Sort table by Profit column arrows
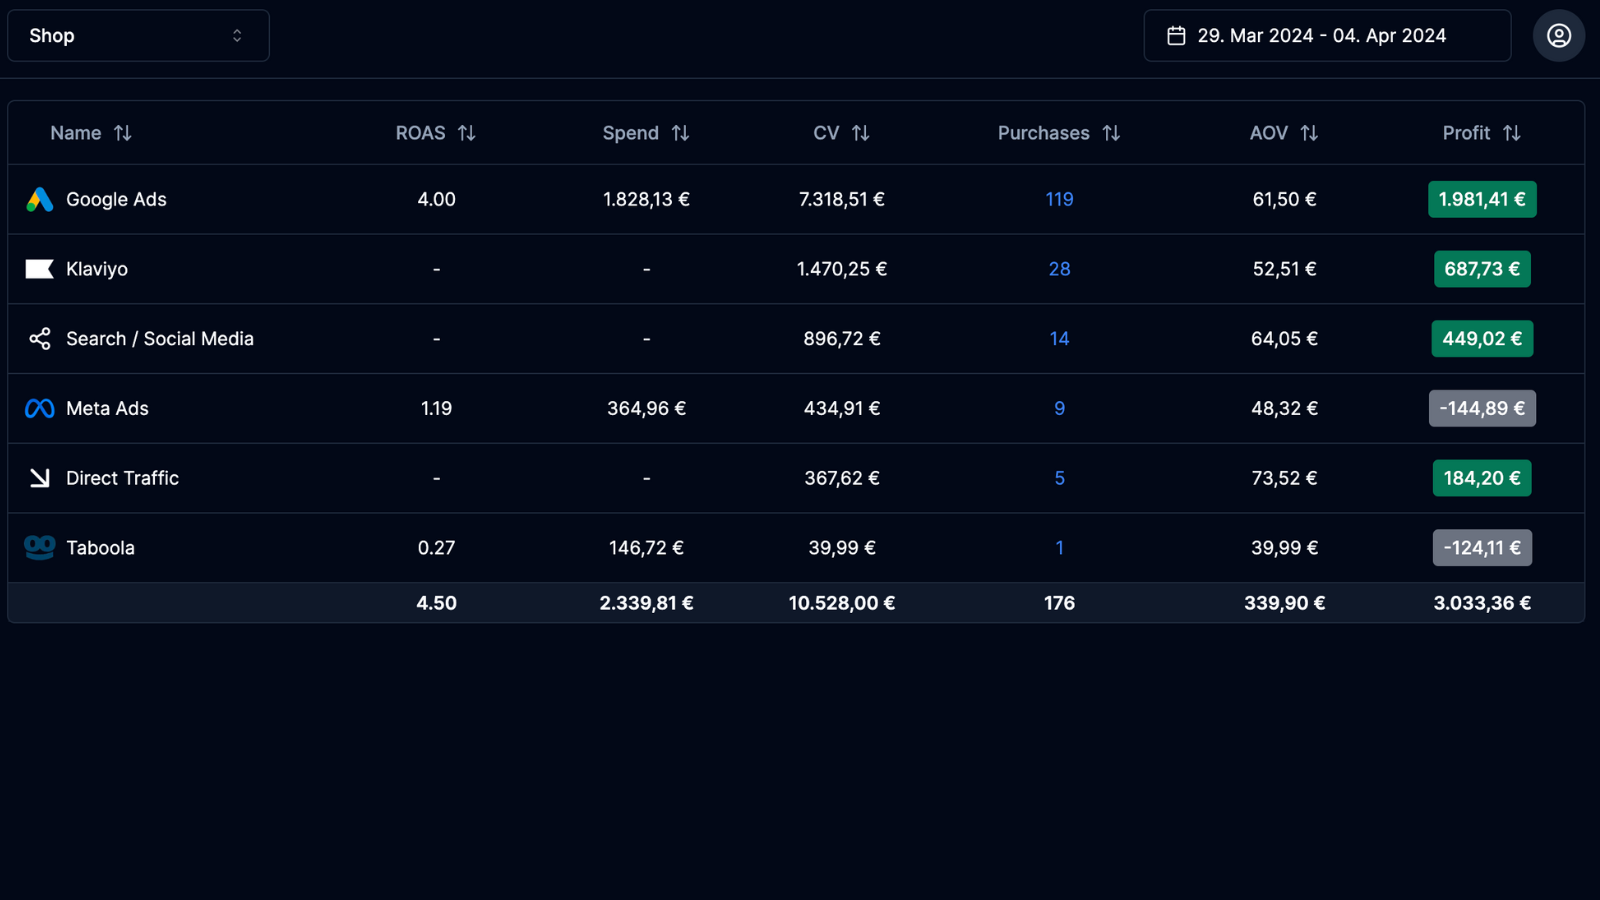The image size is (1600, 900). tap(1512, 133)
